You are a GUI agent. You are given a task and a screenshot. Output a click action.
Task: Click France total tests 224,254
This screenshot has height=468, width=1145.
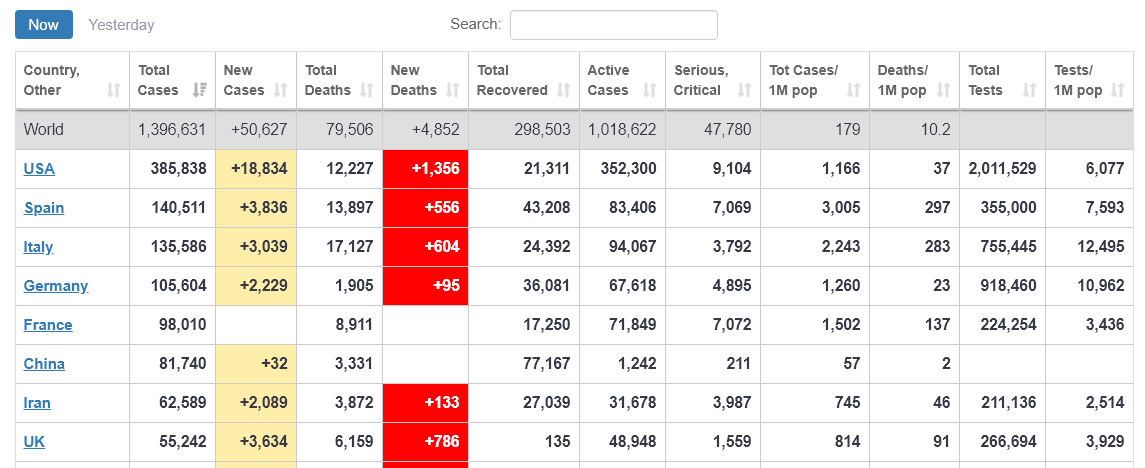pos(1008,325)
